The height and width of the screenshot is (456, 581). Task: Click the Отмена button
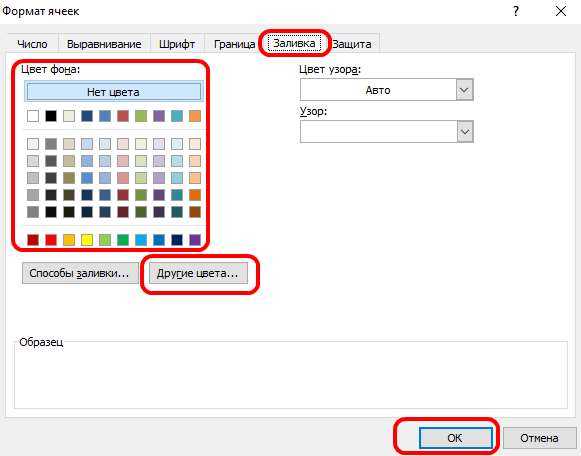point(539,438)
